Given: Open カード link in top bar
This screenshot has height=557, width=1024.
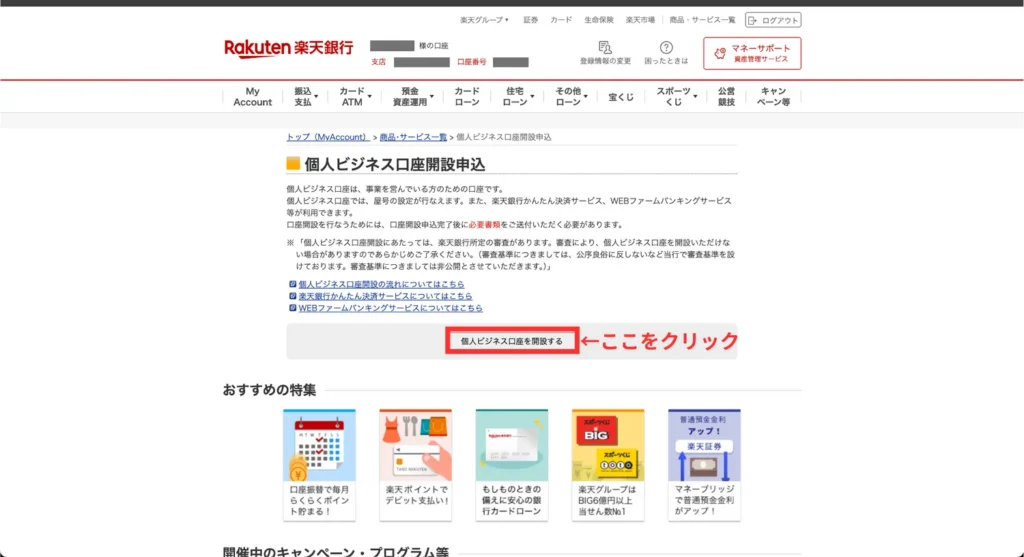Looking at the screenshot, I should coord(561,20).
